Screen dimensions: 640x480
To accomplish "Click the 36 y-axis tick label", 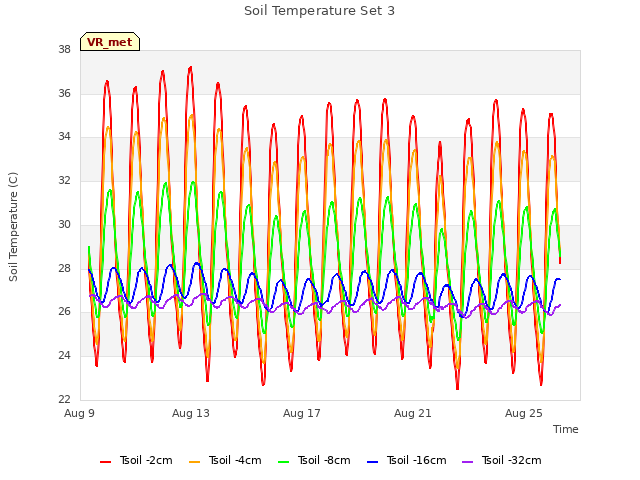I will tap(64, 93).
